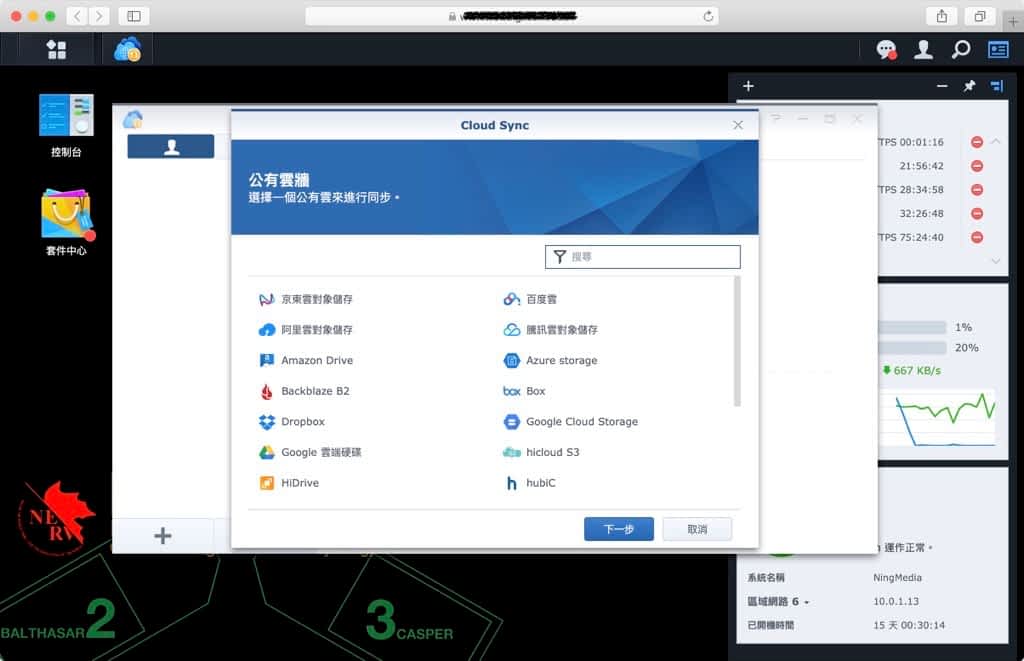Open the 套件中心 desktop icon
Viewport: 1024px width, 661px height.
(x=66, y=223)
